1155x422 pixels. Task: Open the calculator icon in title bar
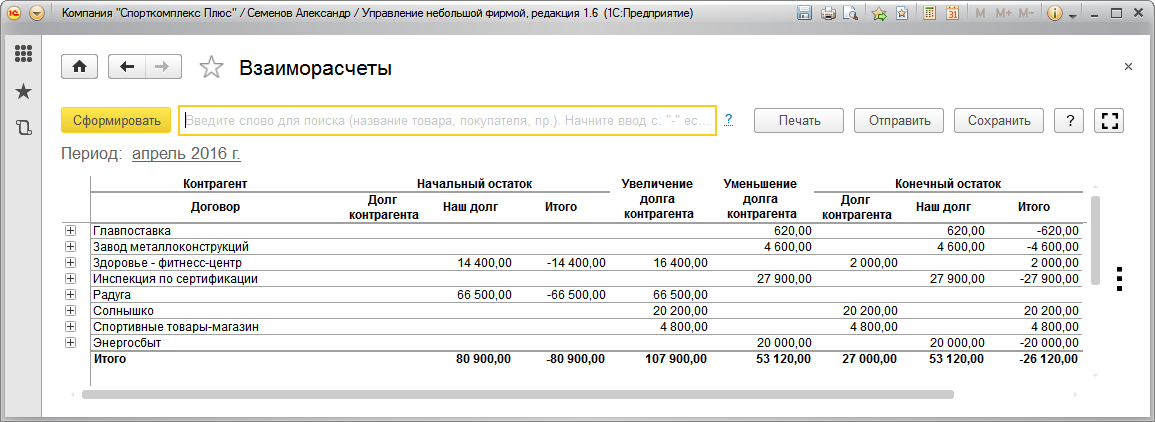[930, 13]
